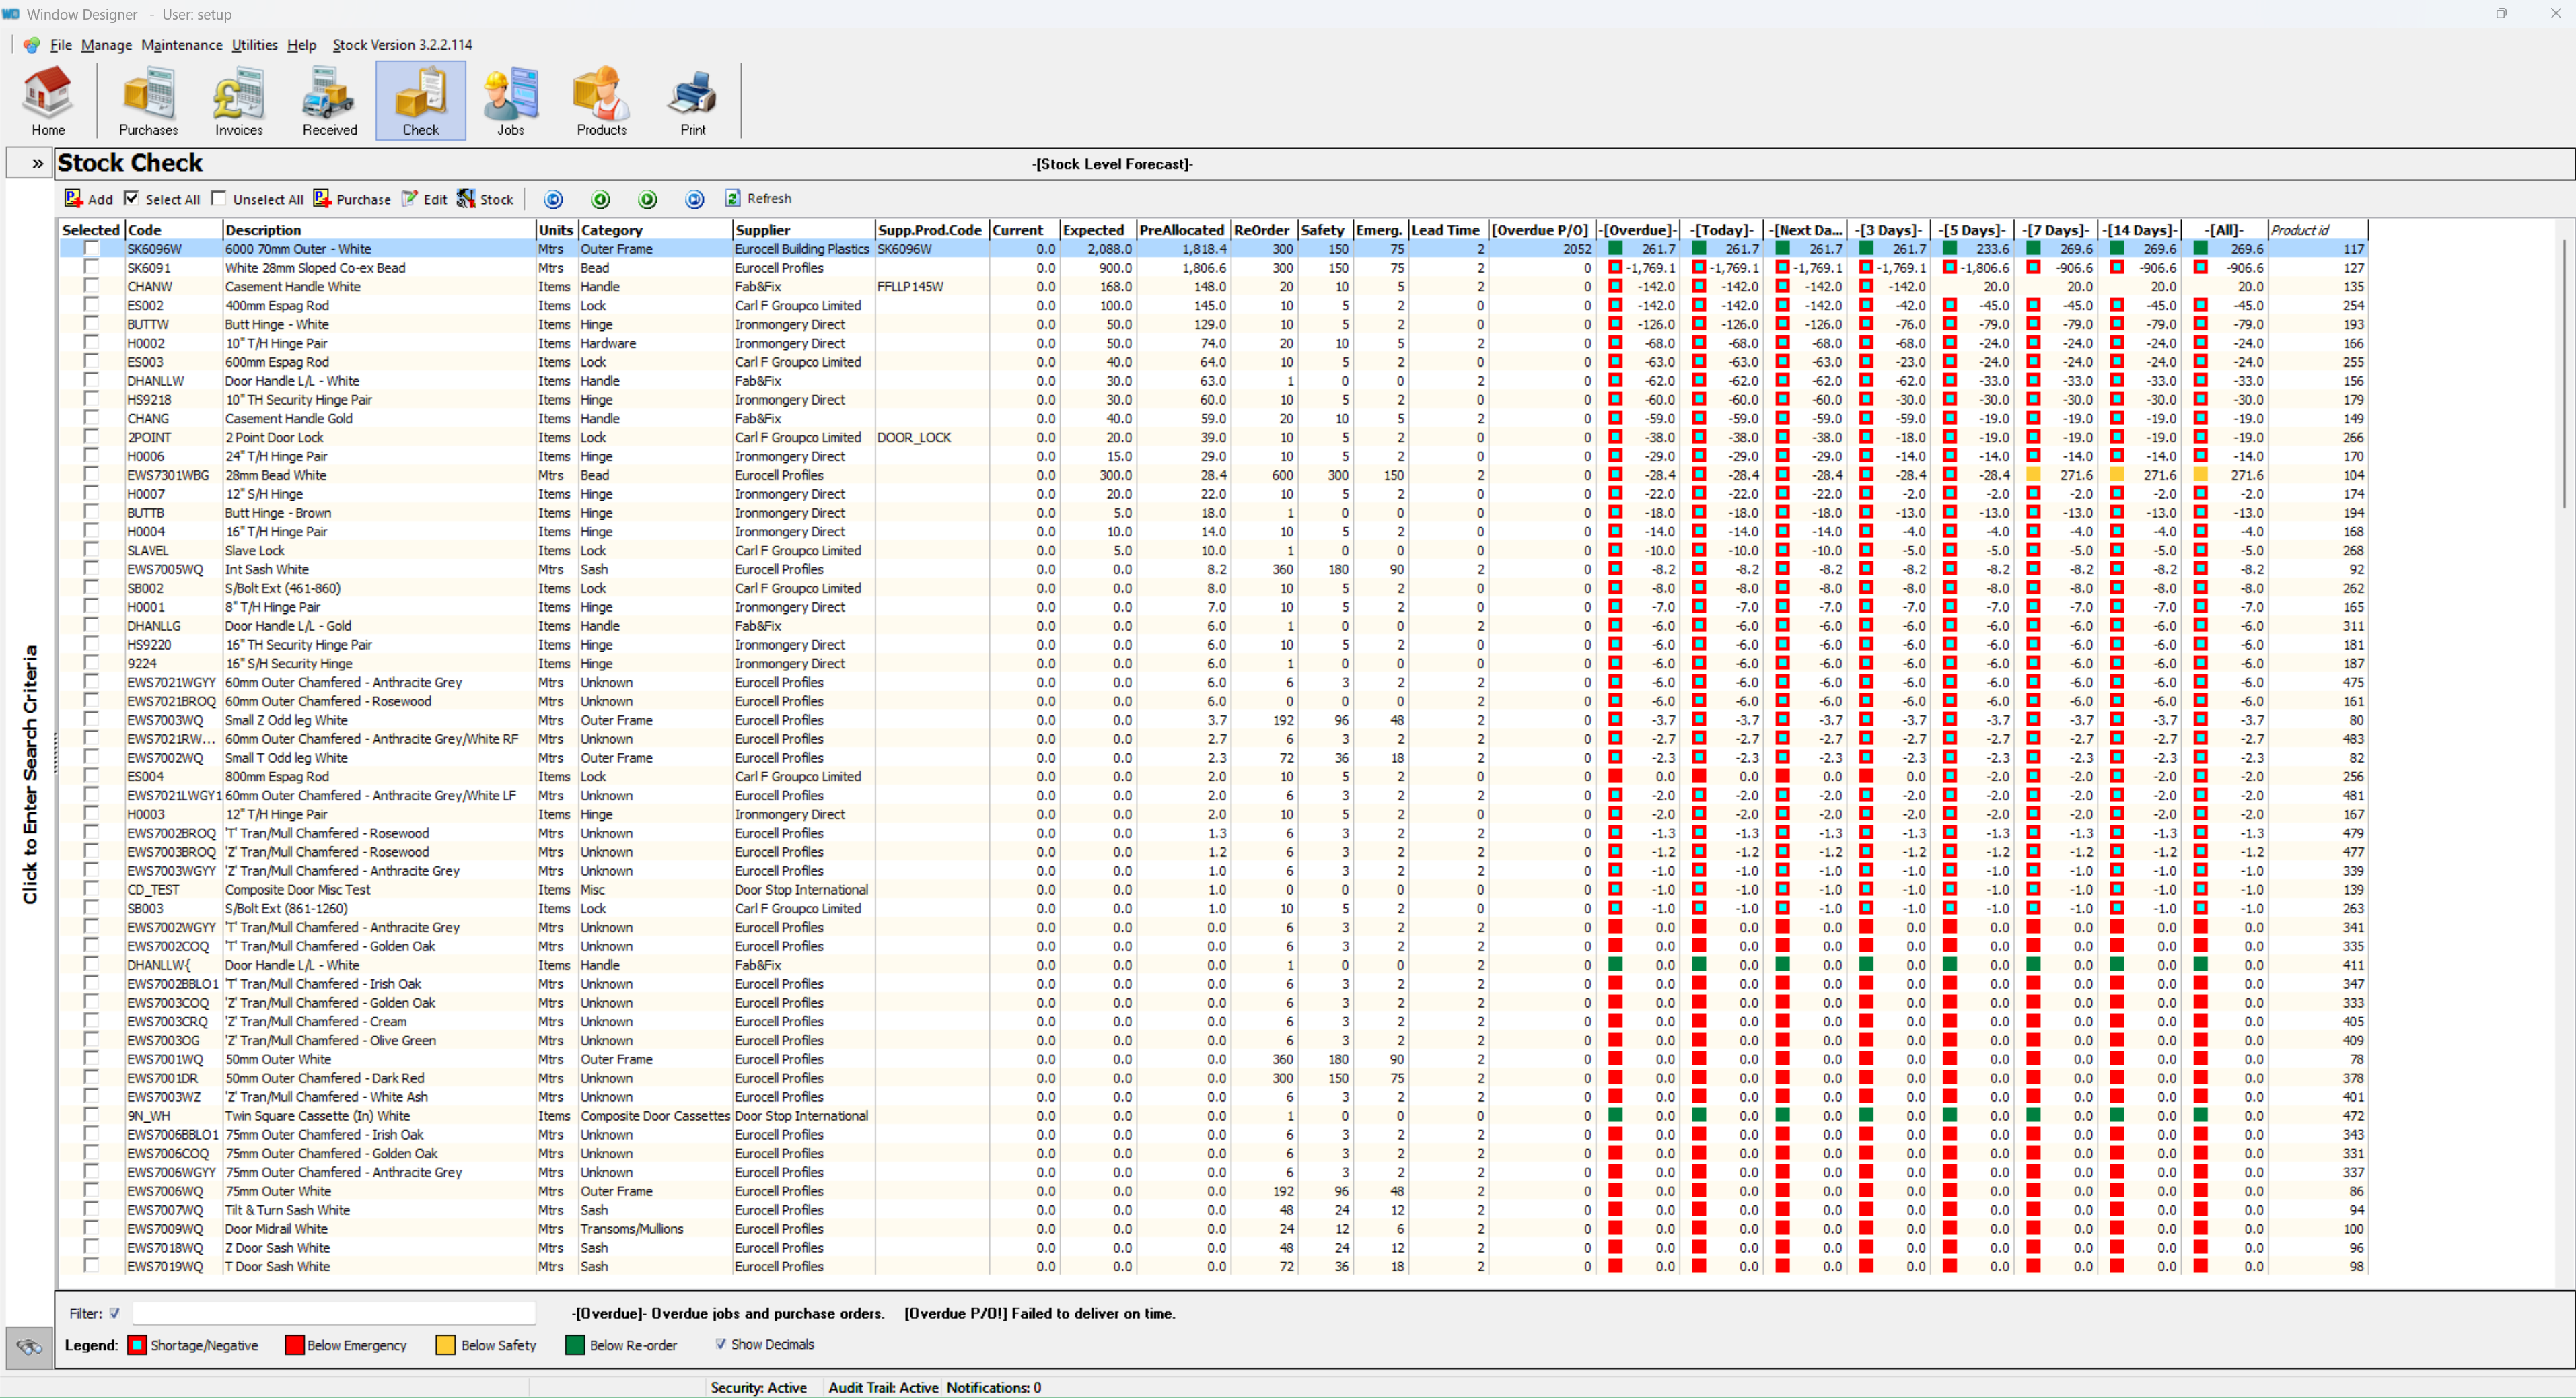Click the Below Safety yellow legend swatch
The image size is (2576, 1398).
tap(446, 1345)
